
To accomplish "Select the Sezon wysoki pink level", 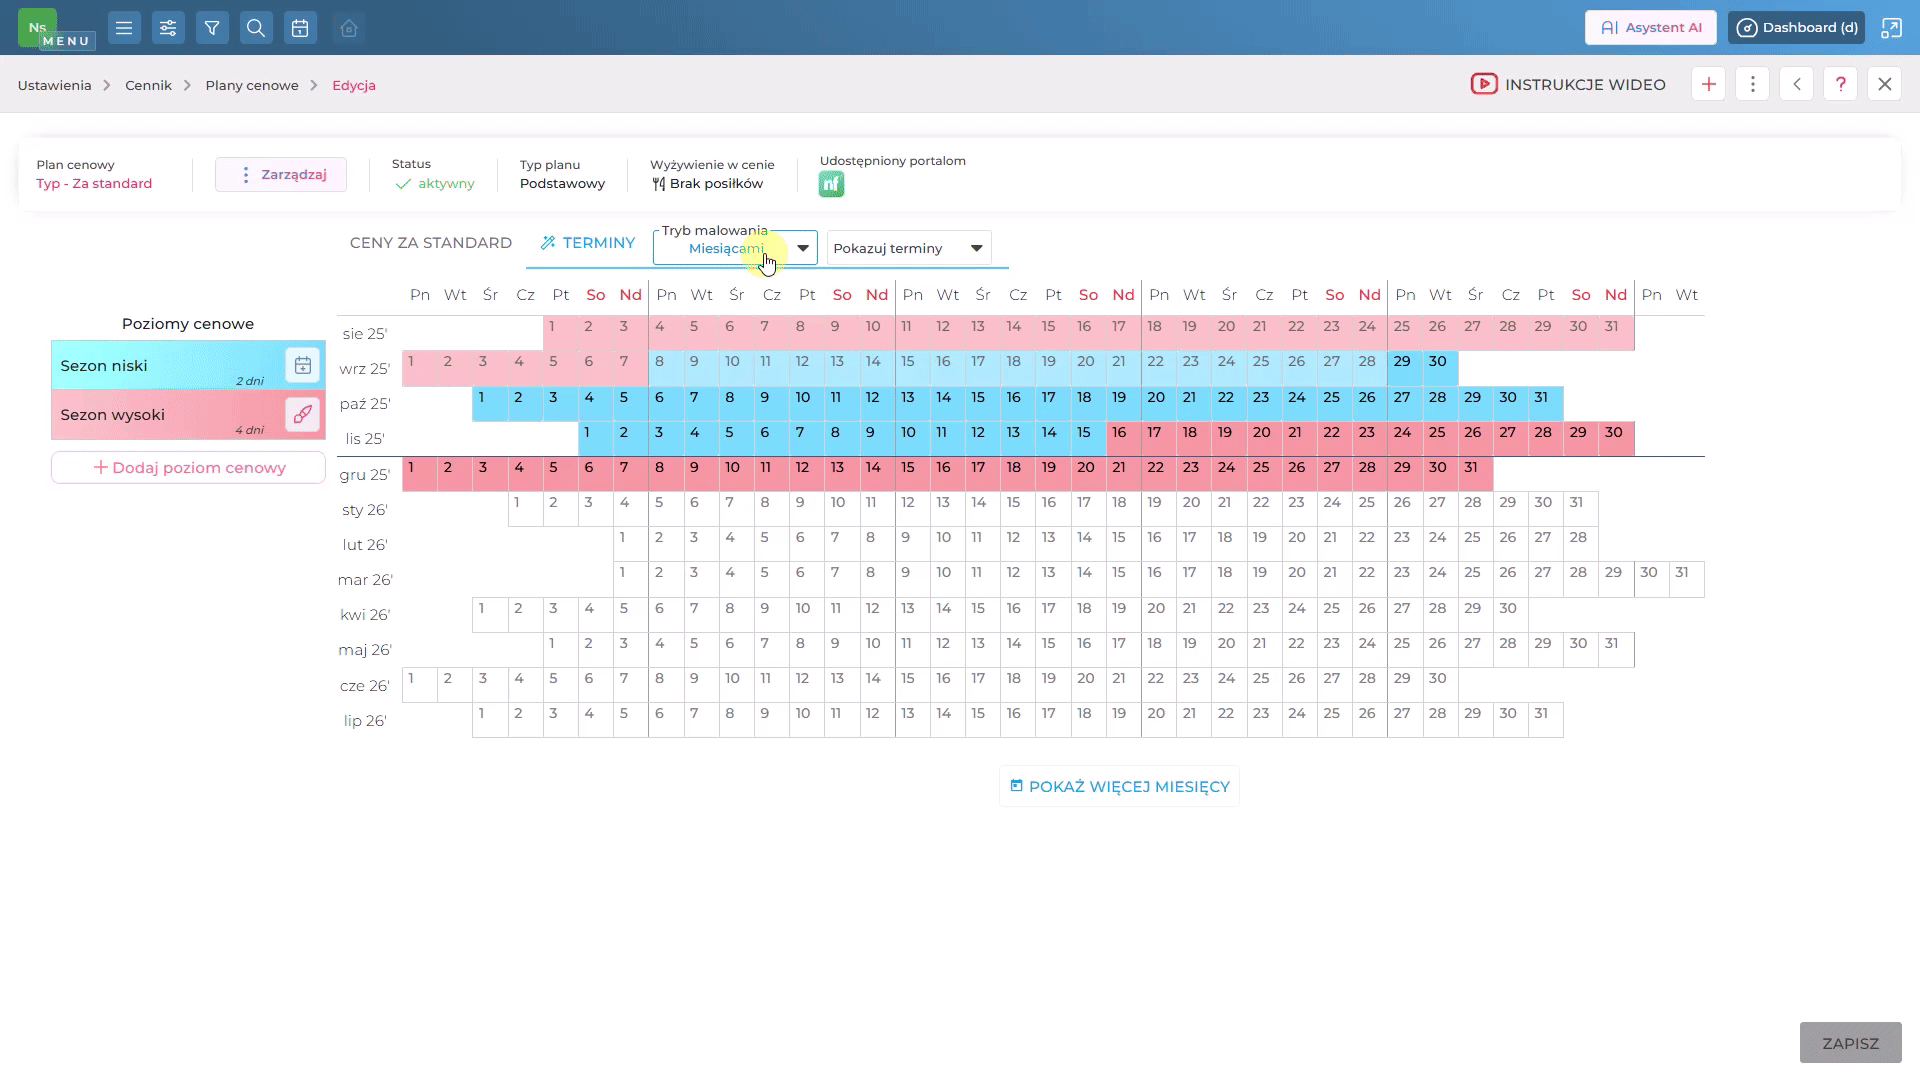I will (x=188, y=414).
